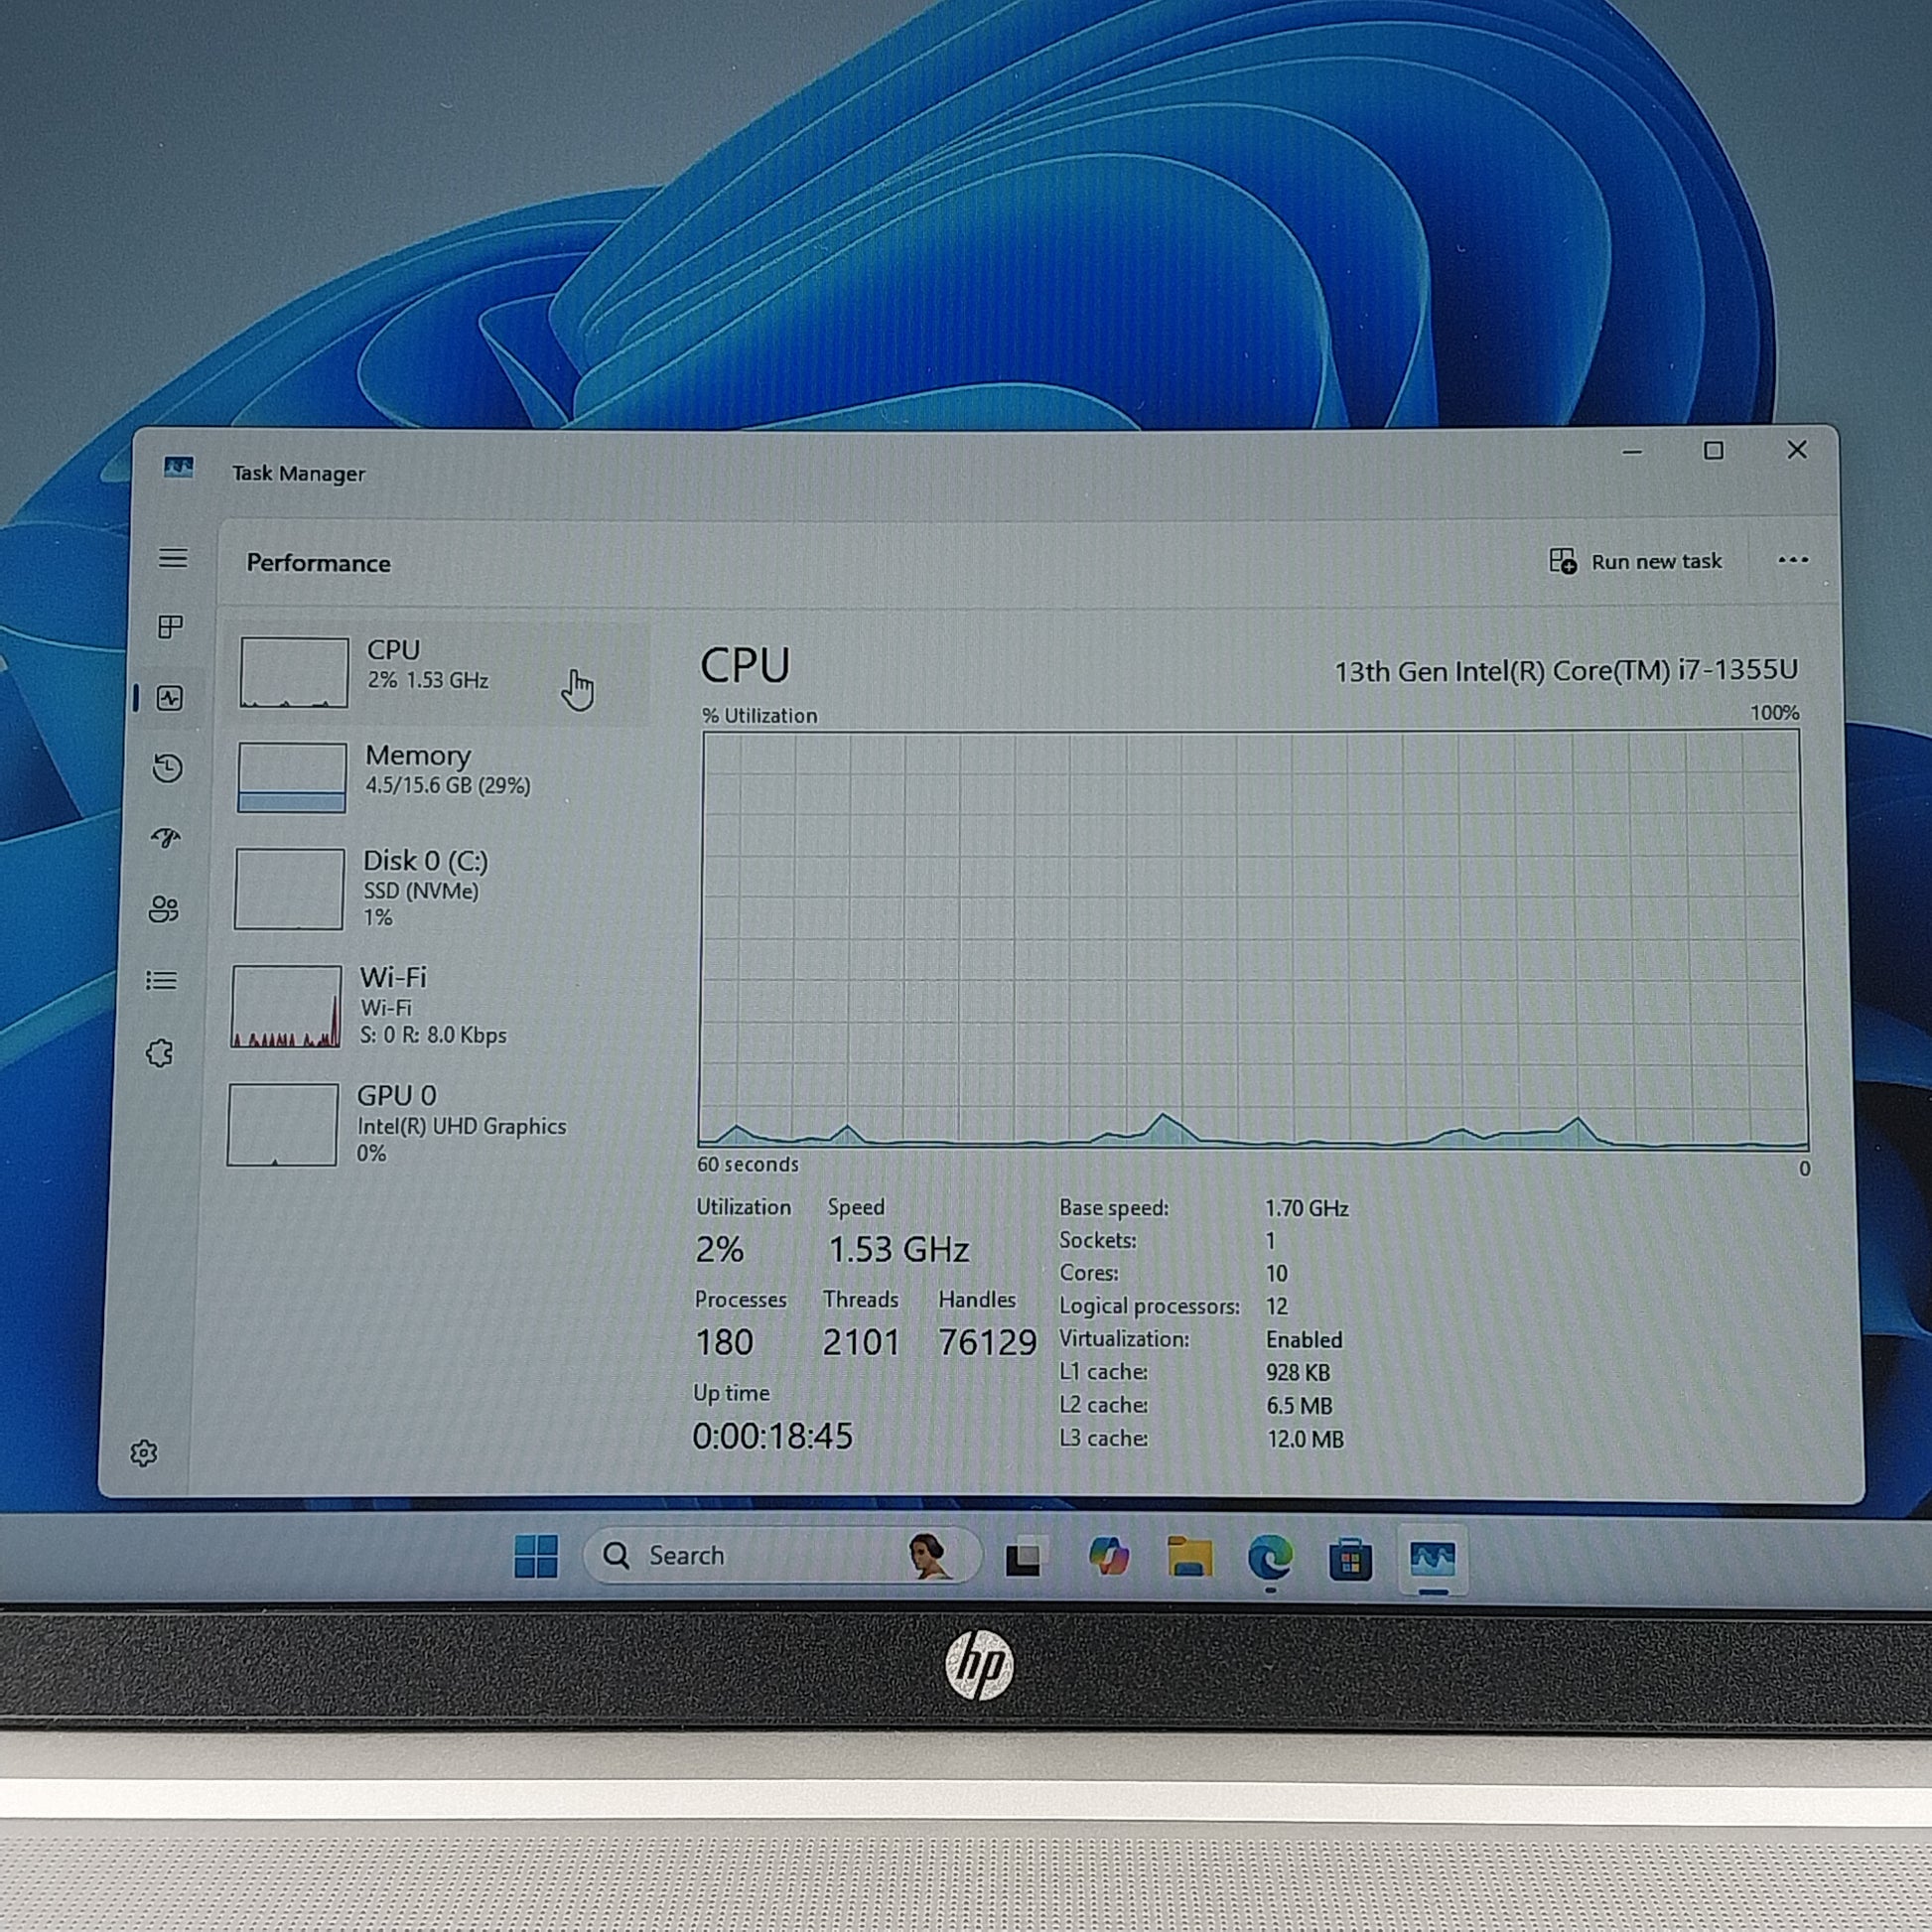Click the processor name i7-1355U text
This screenshot has width=1932, height=1932.
point(1566,670)
